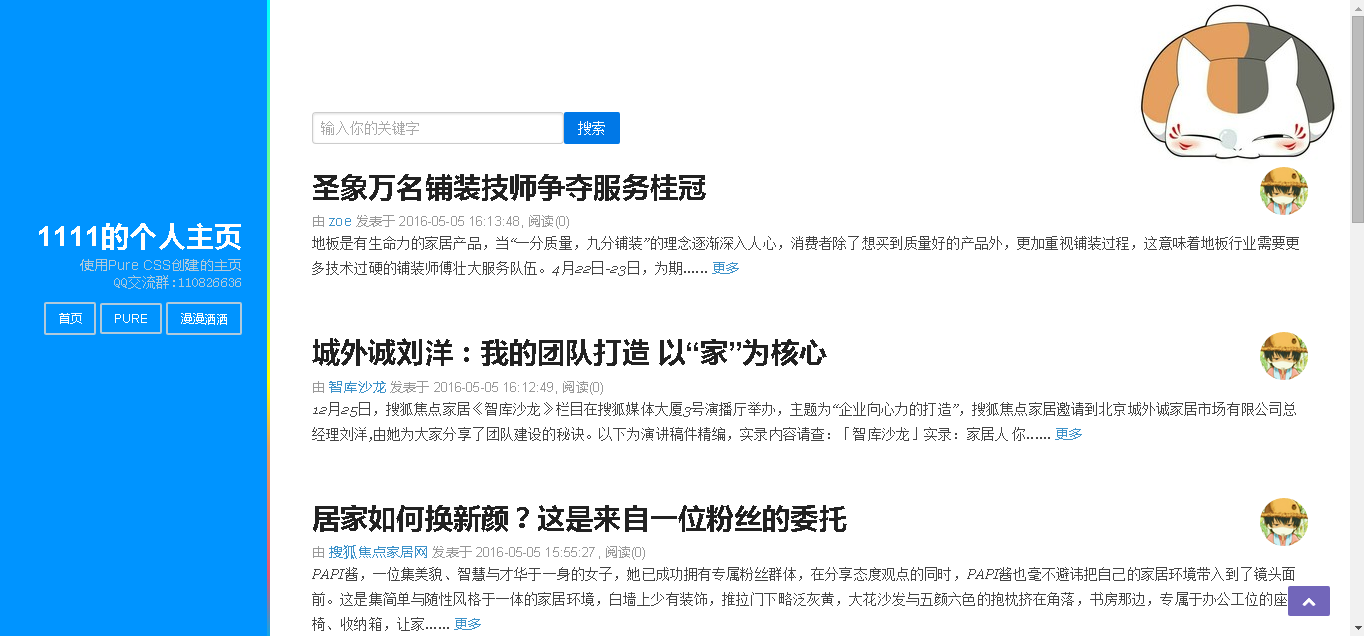Select the 漫漫洒洒 navigation item

tap(204, 319)
